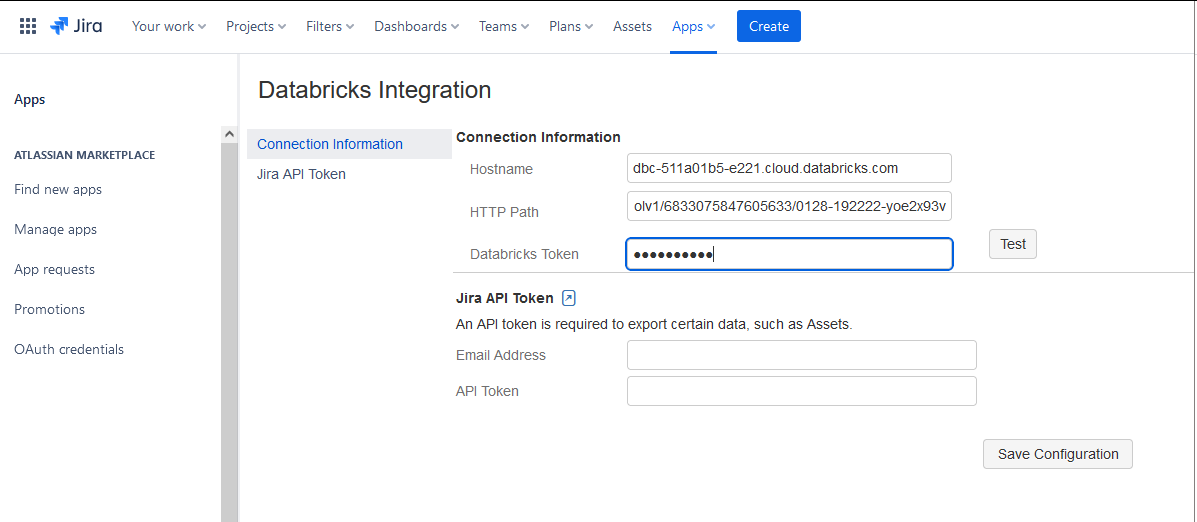This screenshot has width=1197, height=522.
Task: Select the Connection Information tab
Action: [330, 144]
